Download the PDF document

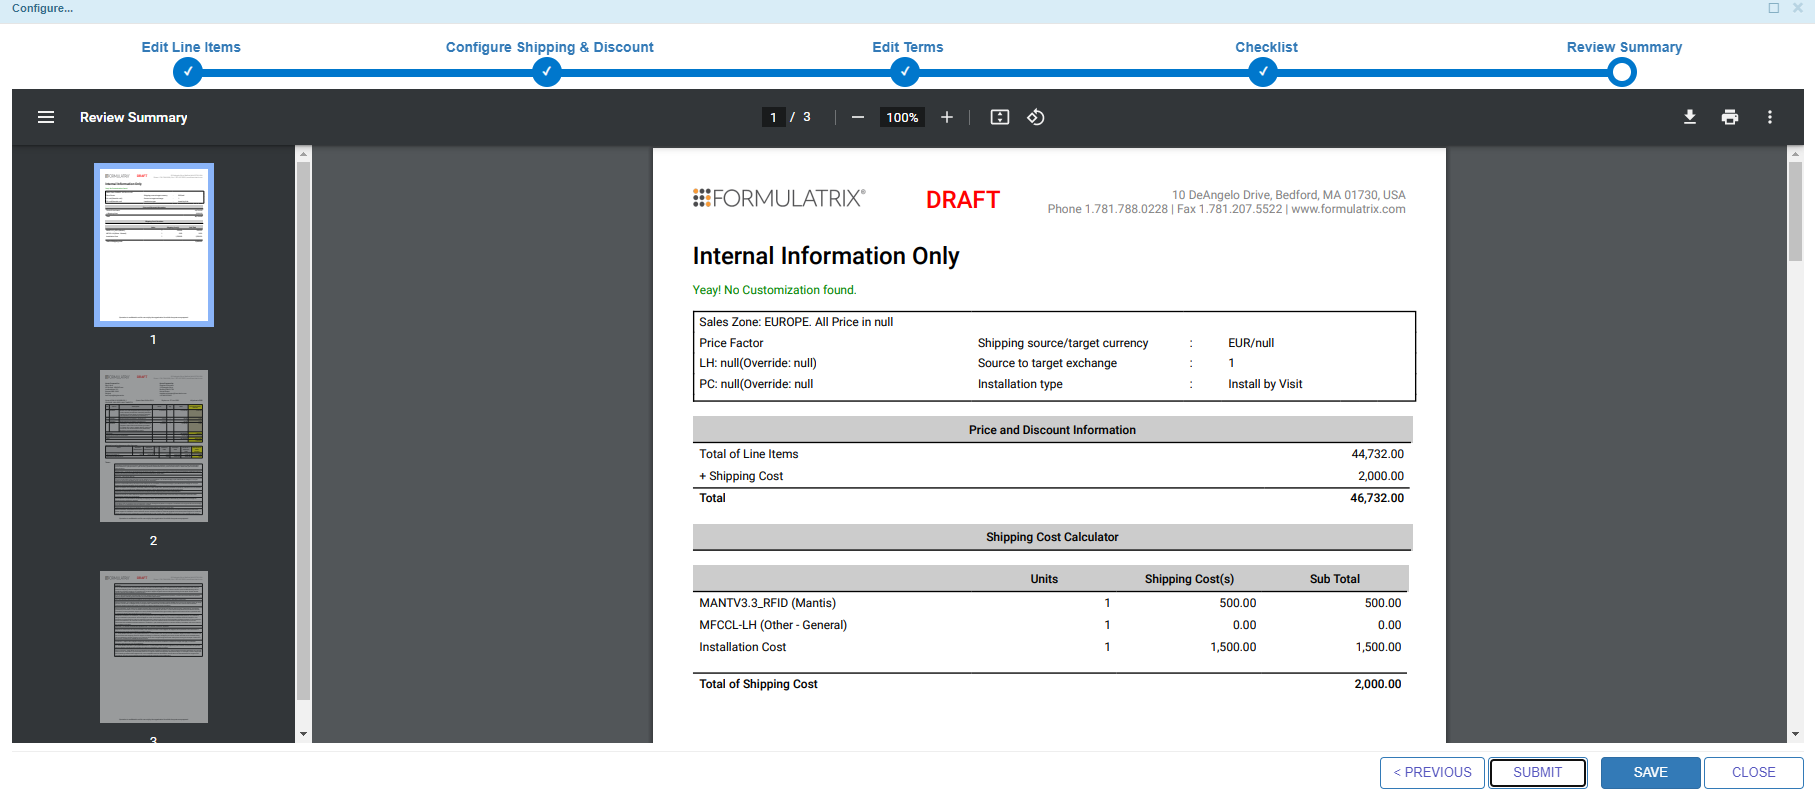[1689, 117]
